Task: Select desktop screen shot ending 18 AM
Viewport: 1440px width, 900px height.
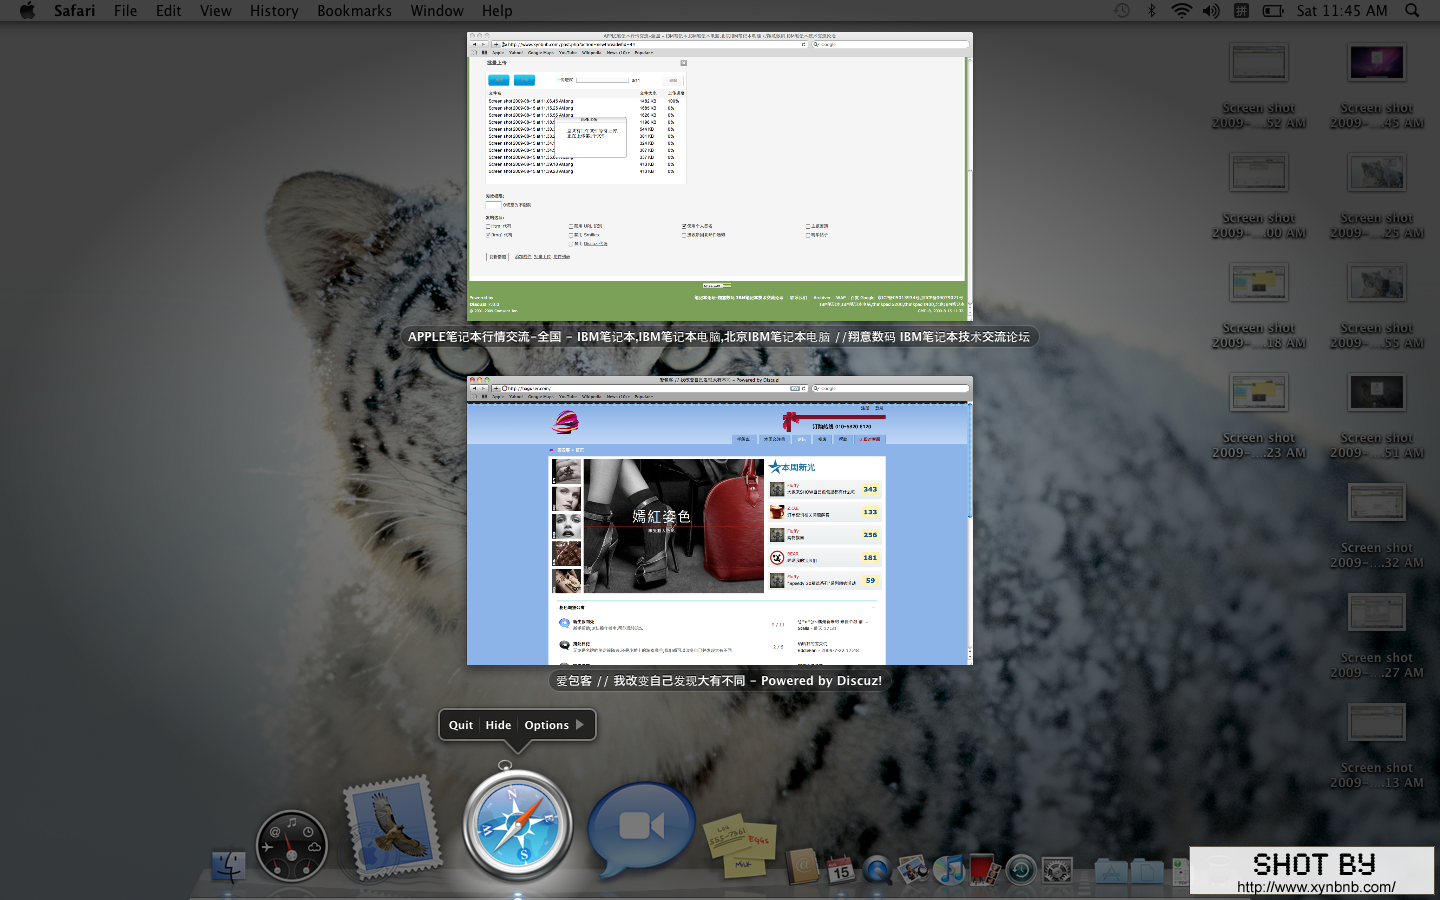Action: (x=1259, y=307)
